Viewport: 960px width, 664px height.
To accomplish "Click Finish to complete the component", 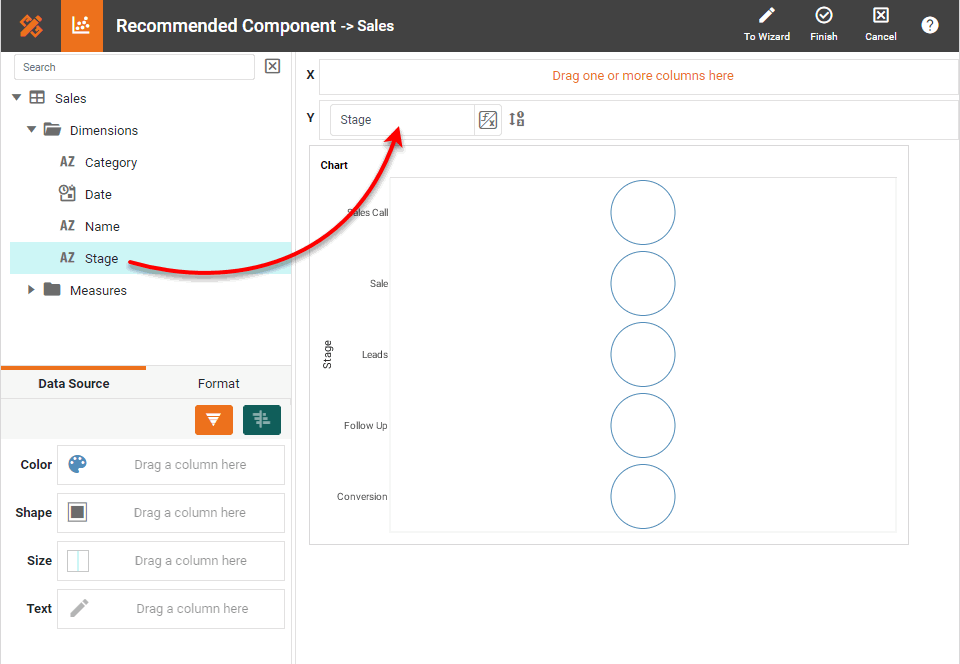I will tap(824, 25).
